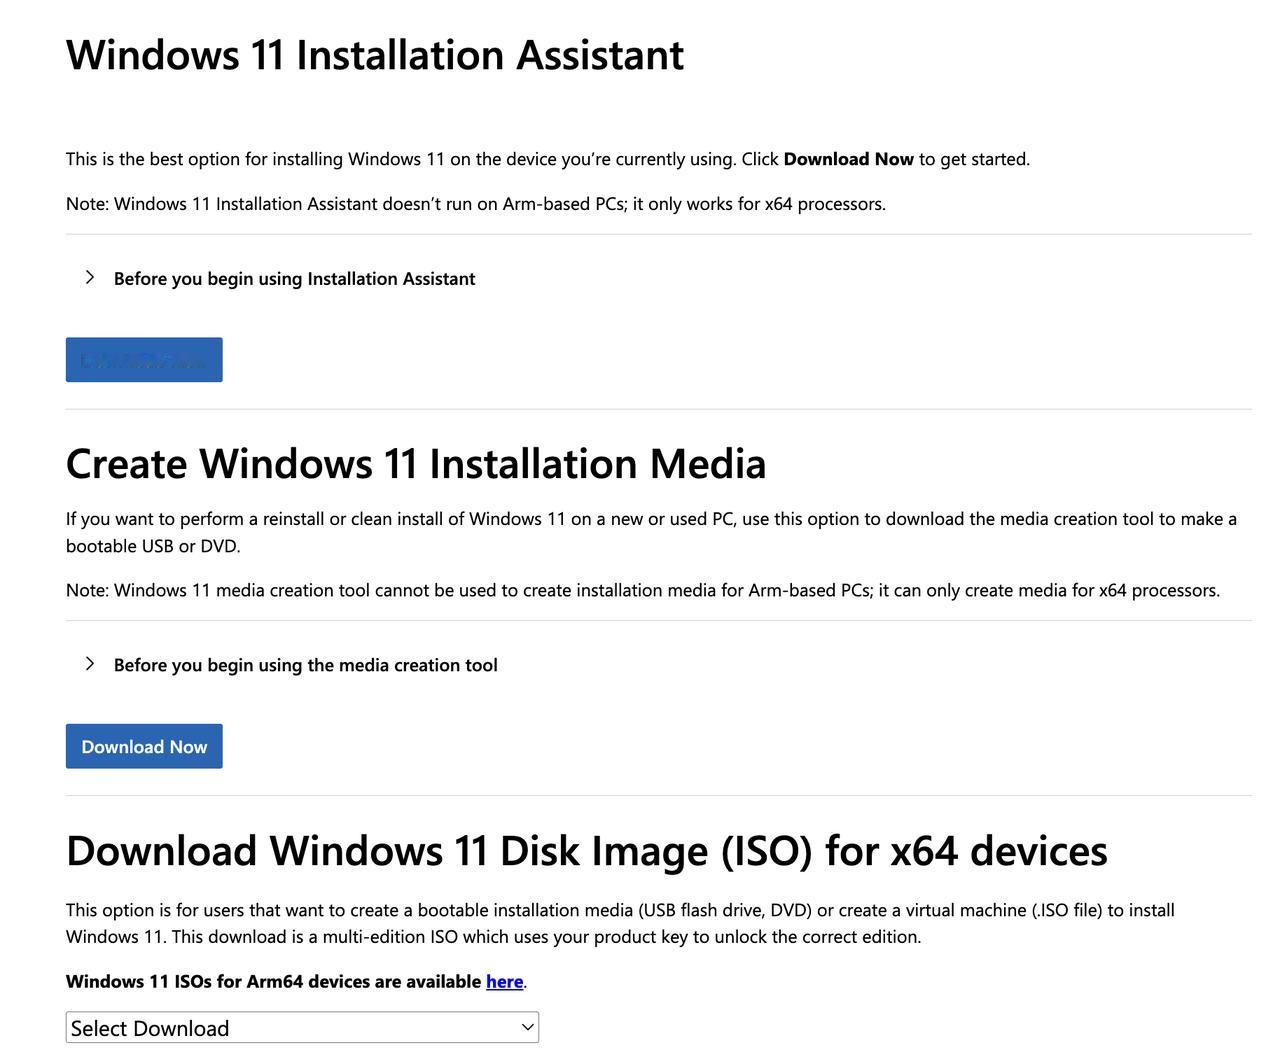This screenshot has height=1057, width=1280.
Task: Click the Select Download dropdown arrow
Action: [527, 1027]
